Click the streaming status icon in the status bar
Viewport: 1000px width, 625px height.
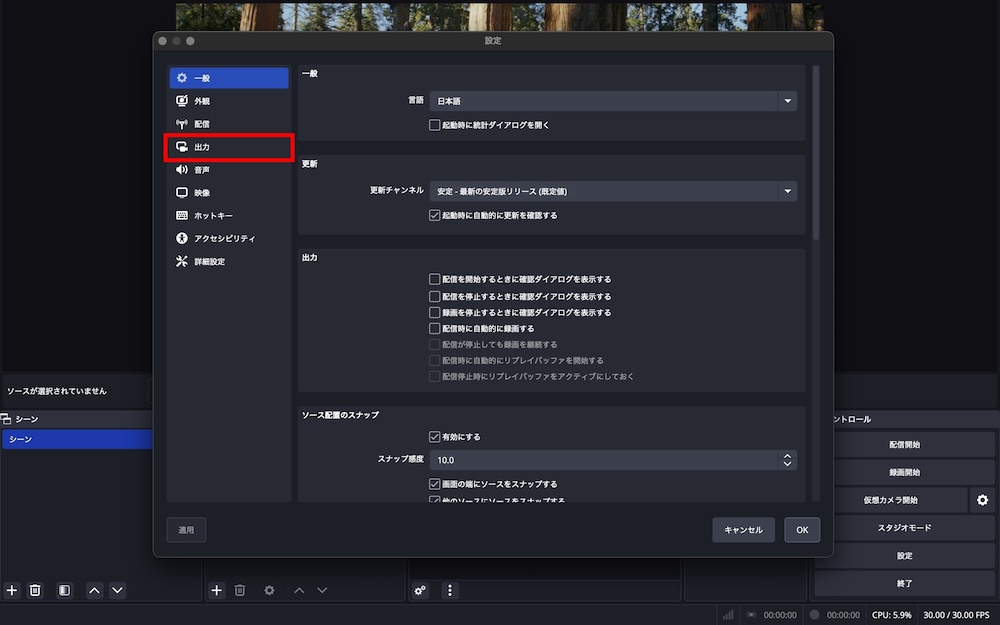pos(751,615)
